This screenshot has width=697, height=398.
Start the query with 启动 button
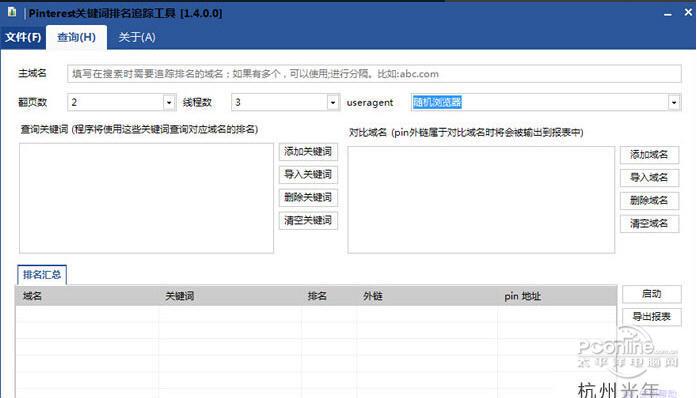(x=652, y=294)
